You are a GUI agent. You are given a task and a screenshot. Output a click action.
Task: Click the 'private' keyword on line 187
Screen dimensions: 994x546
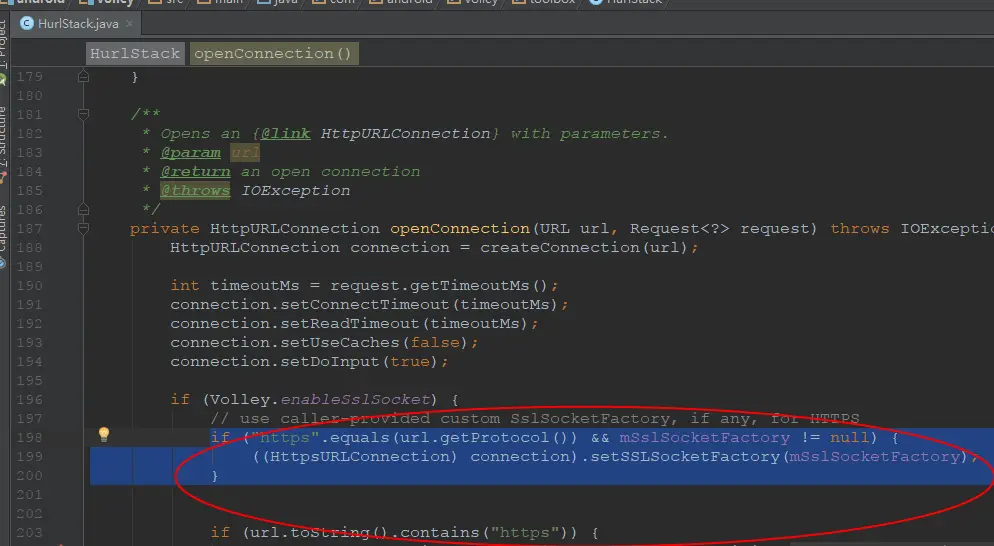(x=165, y=229)
